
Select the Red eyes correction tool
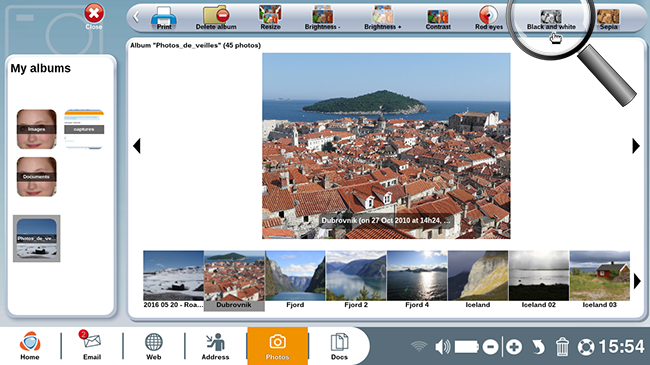489,19
